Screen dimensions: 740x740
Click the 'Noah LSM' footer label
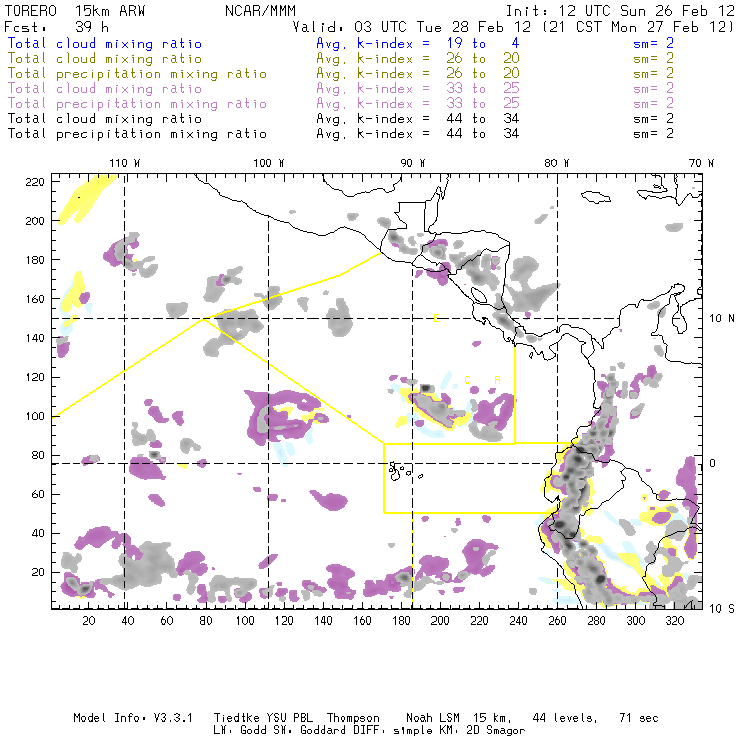[433, 718]
